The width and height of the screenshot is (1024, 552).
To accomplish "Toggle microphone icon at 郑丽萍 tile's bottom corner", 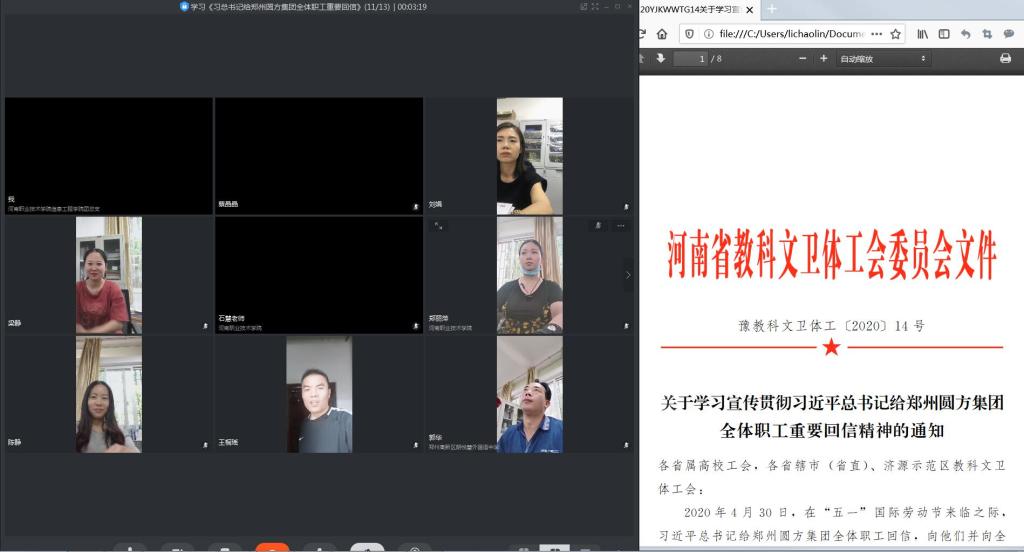I will tap(626, 325).
